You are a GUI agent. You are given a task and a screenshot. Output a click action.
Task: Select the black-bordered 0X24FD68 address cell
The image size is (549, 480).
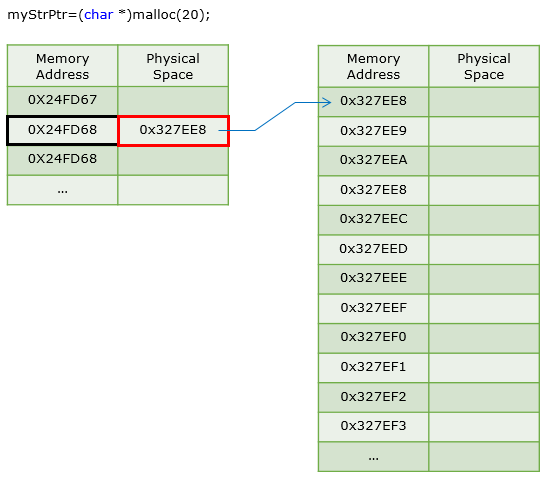click(62, 130)
